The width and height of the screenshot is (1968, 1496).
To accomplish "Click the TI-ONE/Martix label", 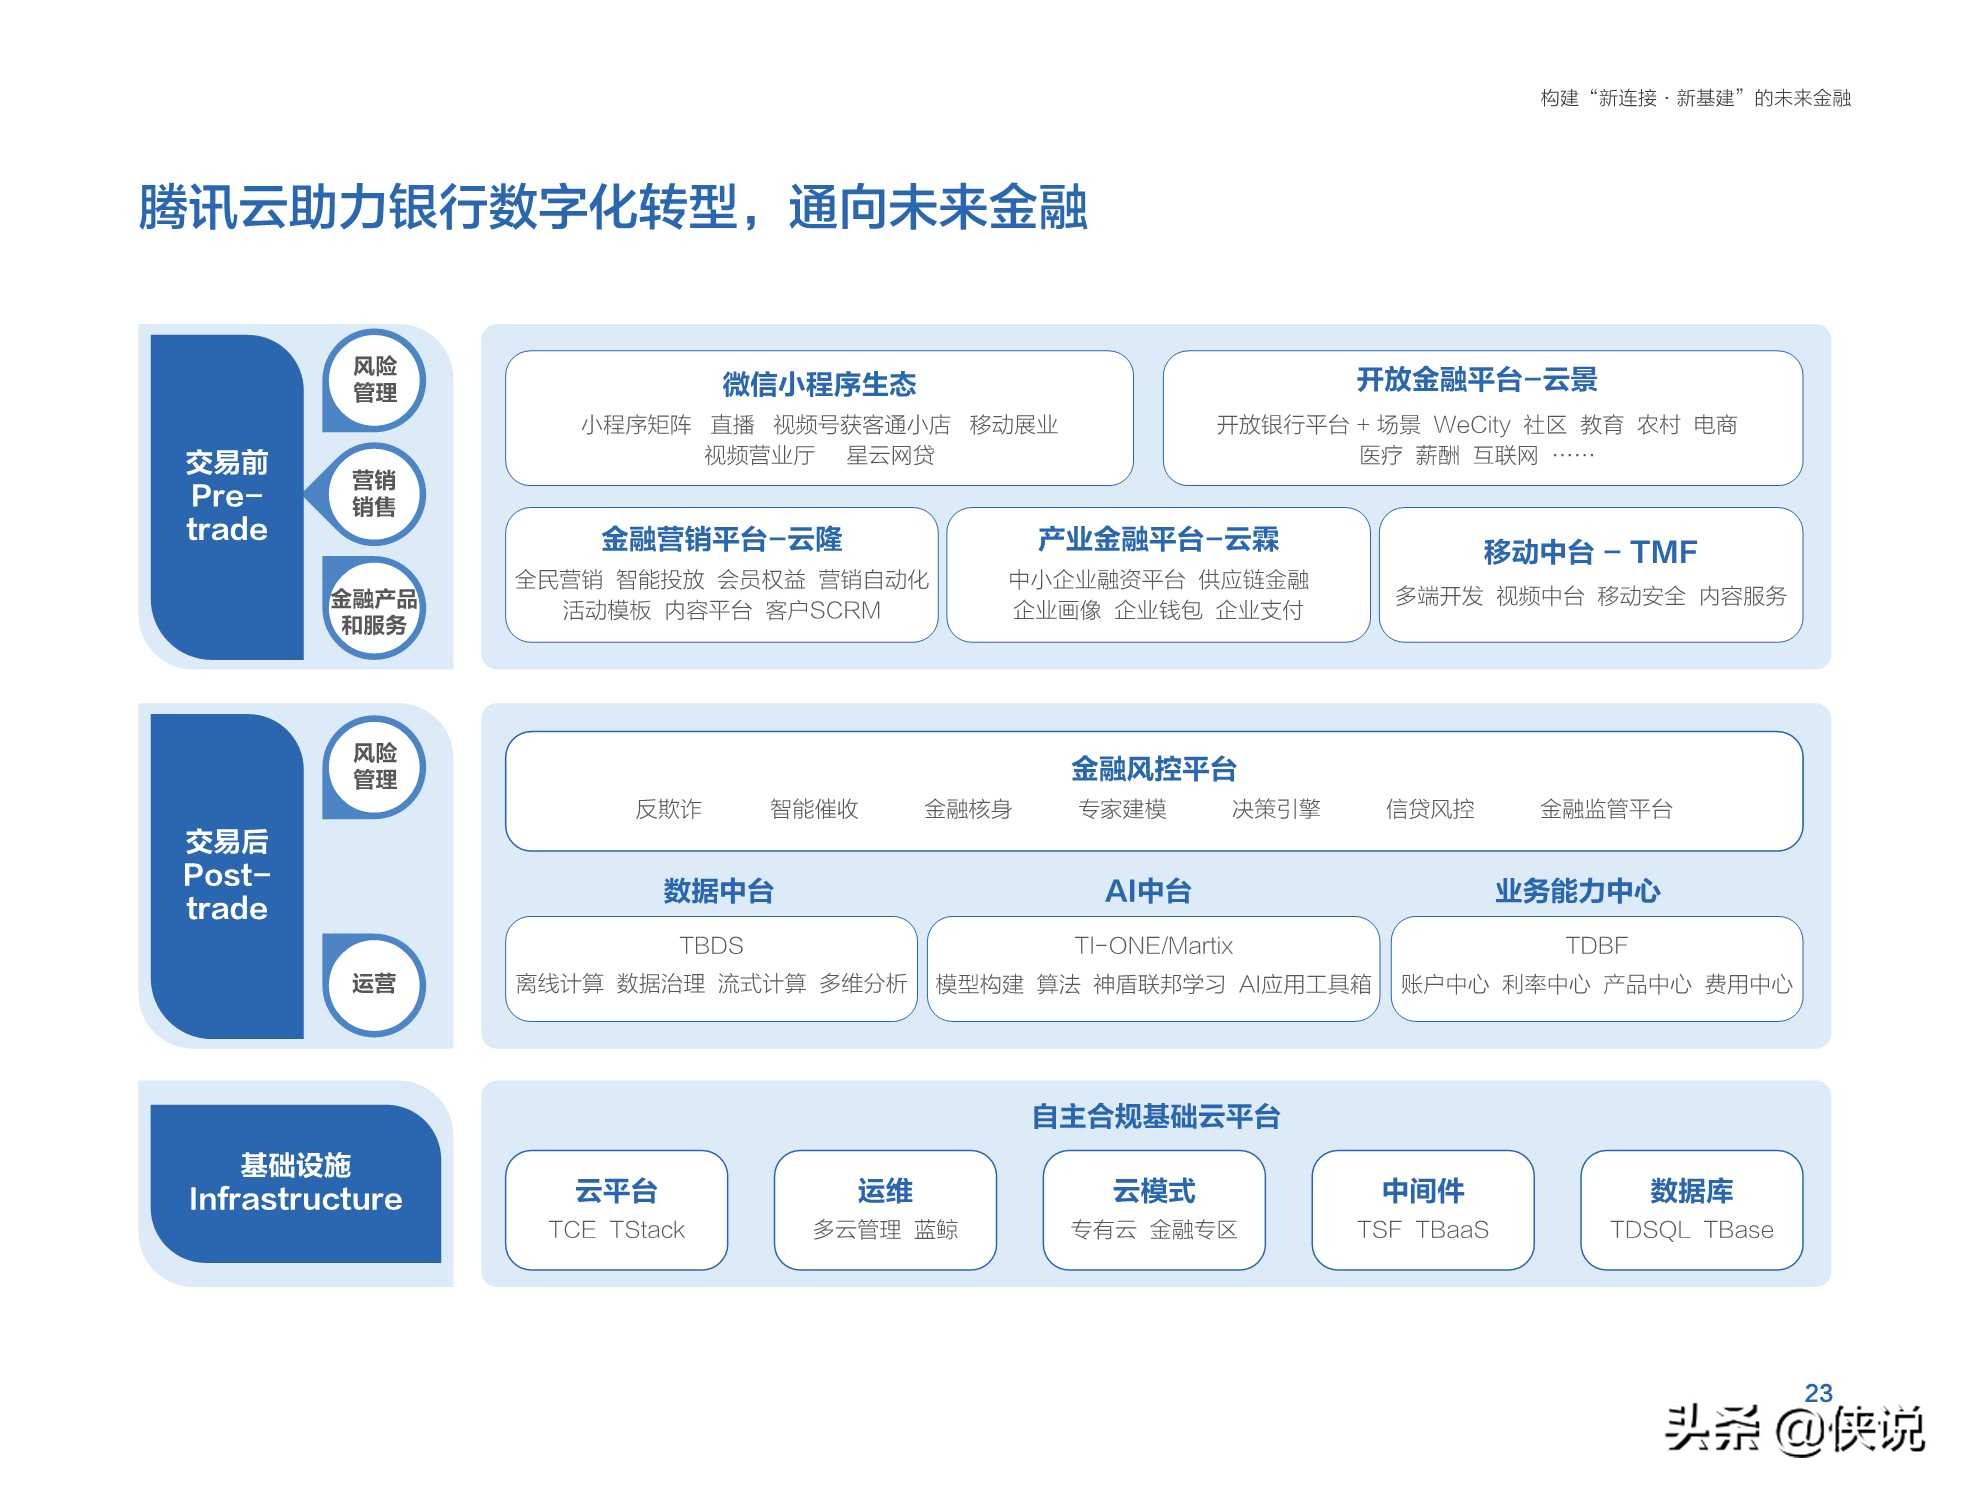I will 1153,946.
